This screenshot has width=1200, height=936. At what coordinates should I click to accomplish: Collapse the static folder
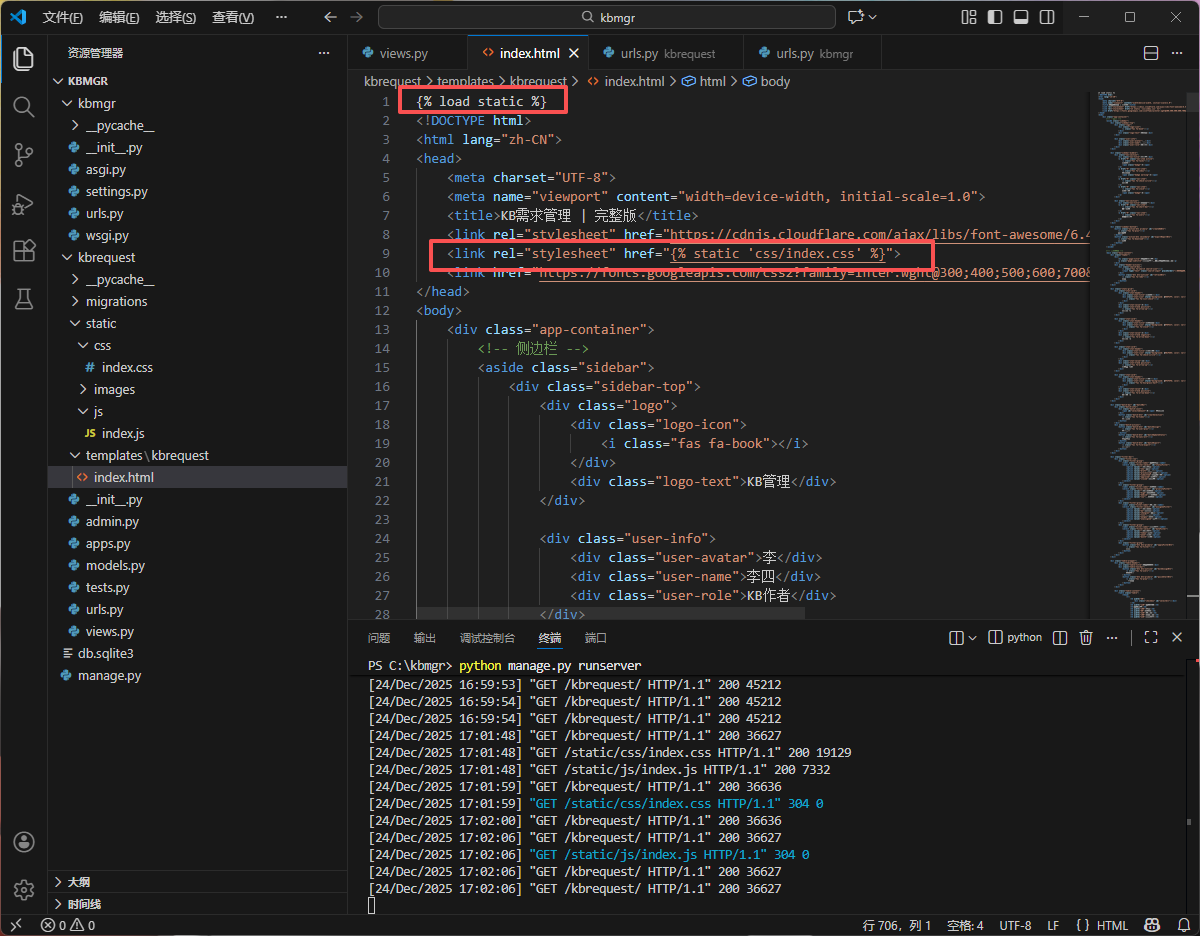(100, 323)
